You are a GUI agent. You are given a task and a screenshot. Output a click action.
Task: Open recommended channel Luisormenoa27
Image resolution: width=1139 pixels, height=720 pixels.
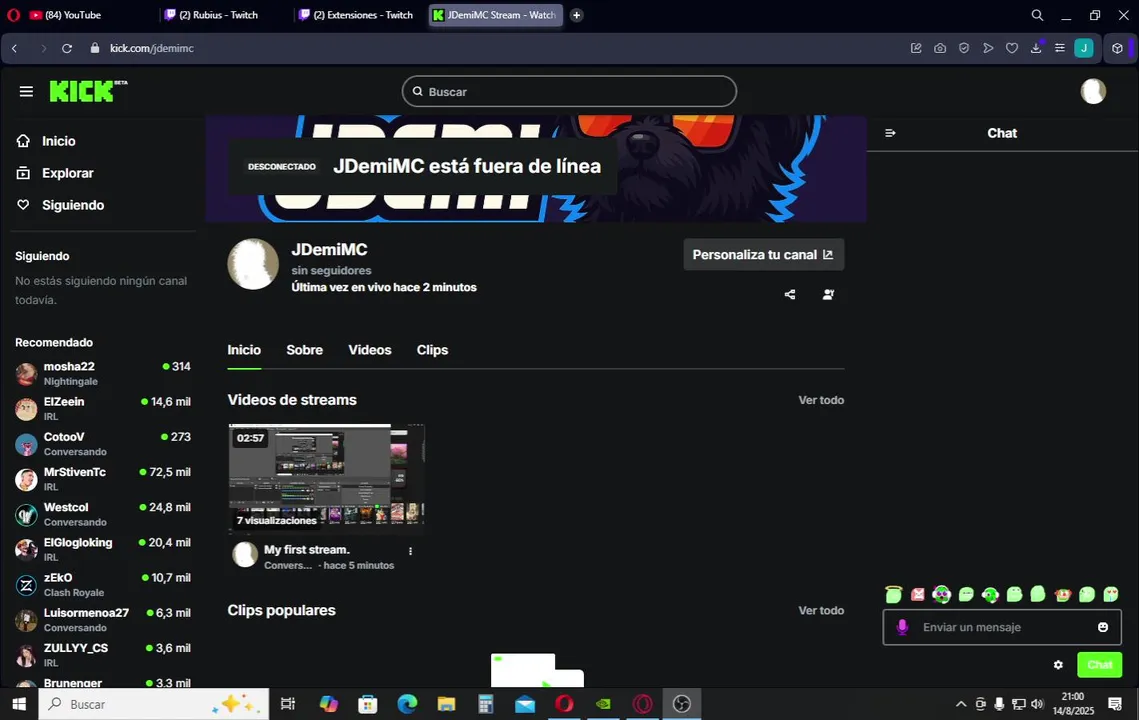tap(102, 620)
